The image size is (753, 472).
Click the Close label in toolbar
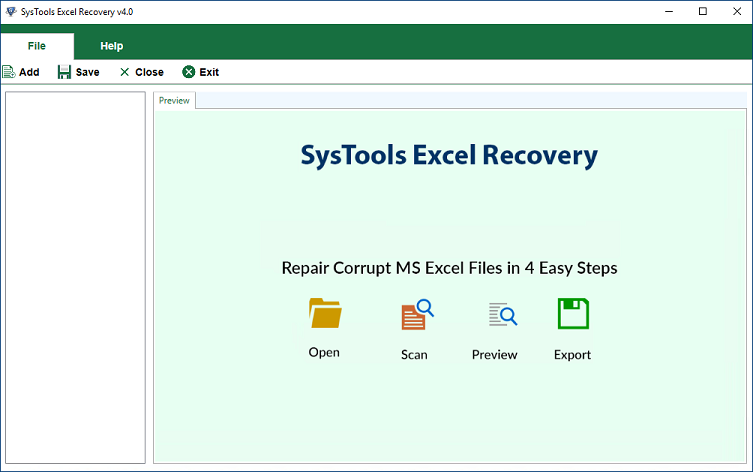[149, 72]
